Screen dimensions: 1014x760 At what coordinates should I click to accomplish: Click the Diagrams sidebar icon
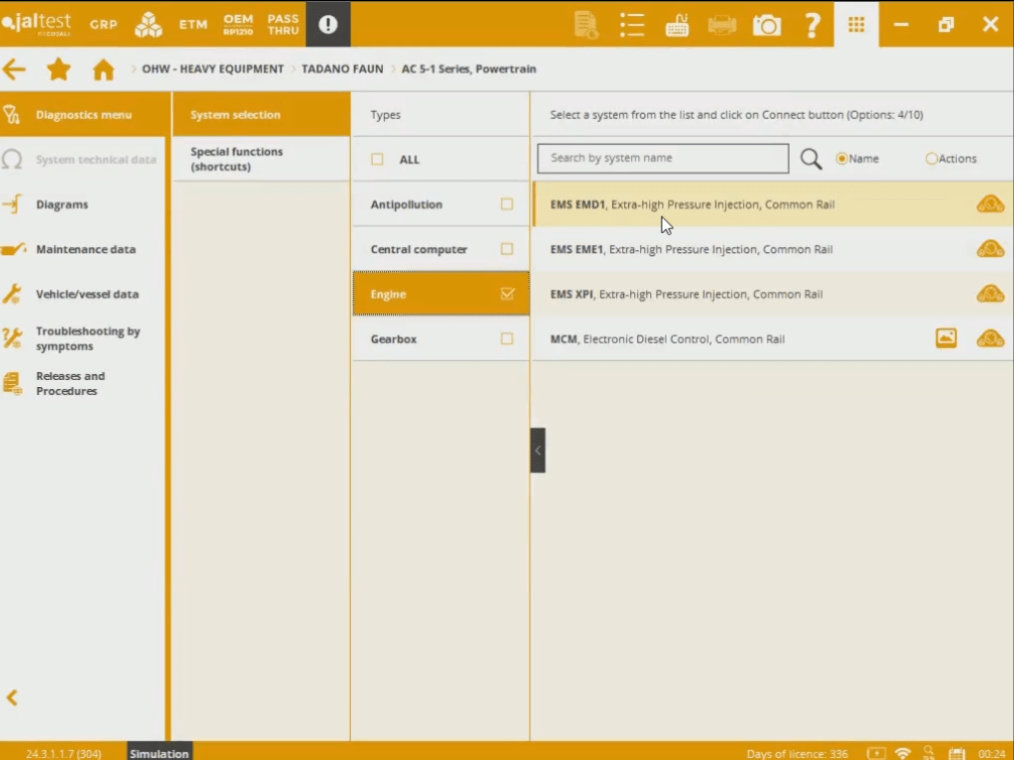[12, 204]
